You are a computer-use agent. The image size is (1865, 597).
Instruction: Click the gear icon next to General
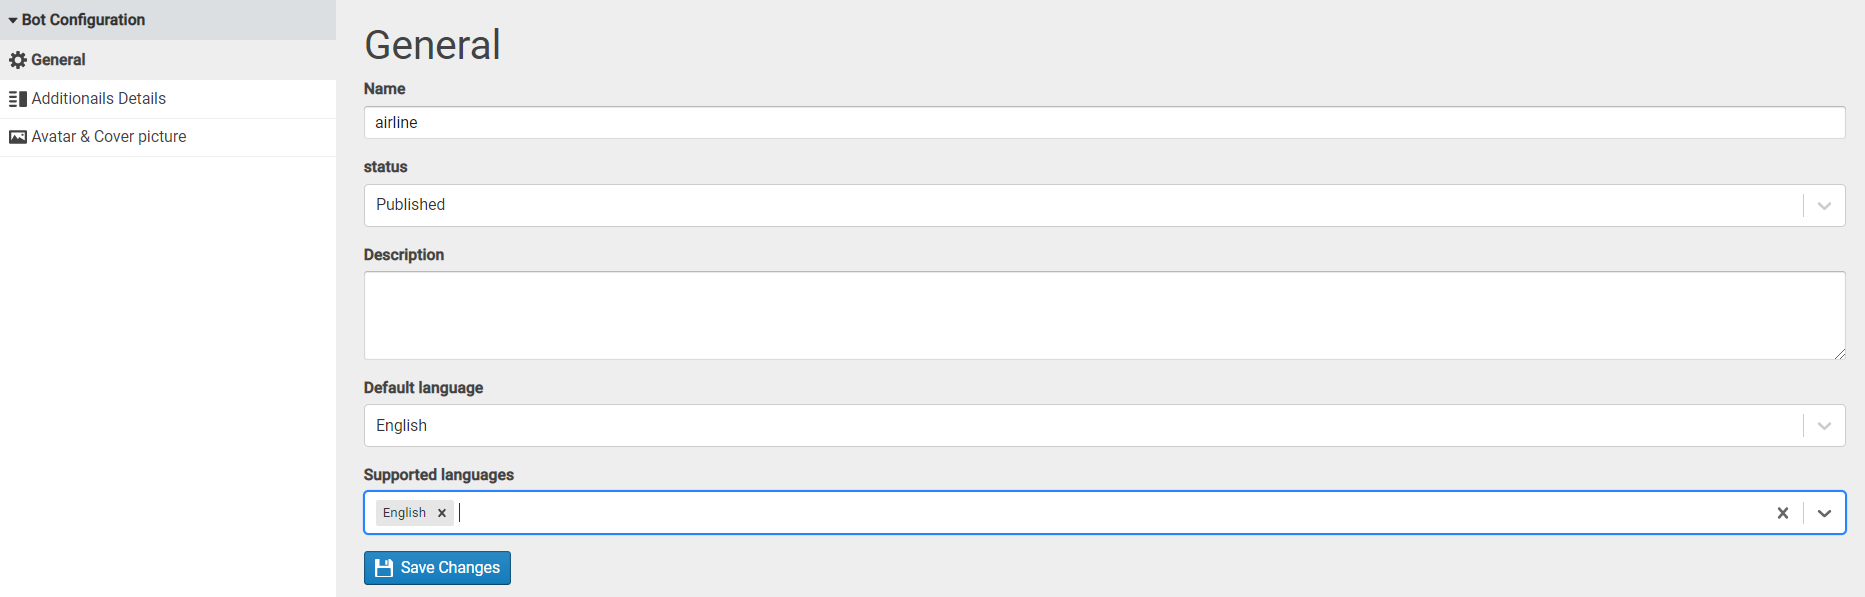click(x=17, y=59)
